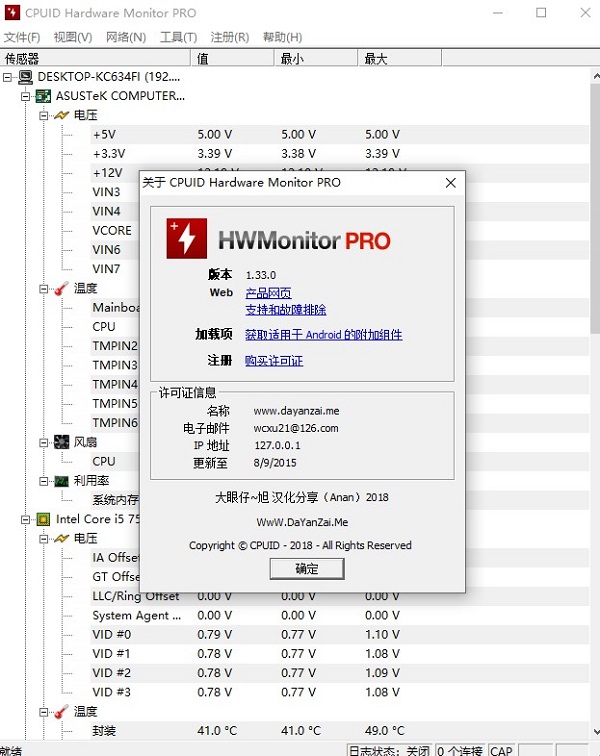Click the CPUID app icon in the title bar
Viewport: 600px width, 756px height.
(12, 13)
